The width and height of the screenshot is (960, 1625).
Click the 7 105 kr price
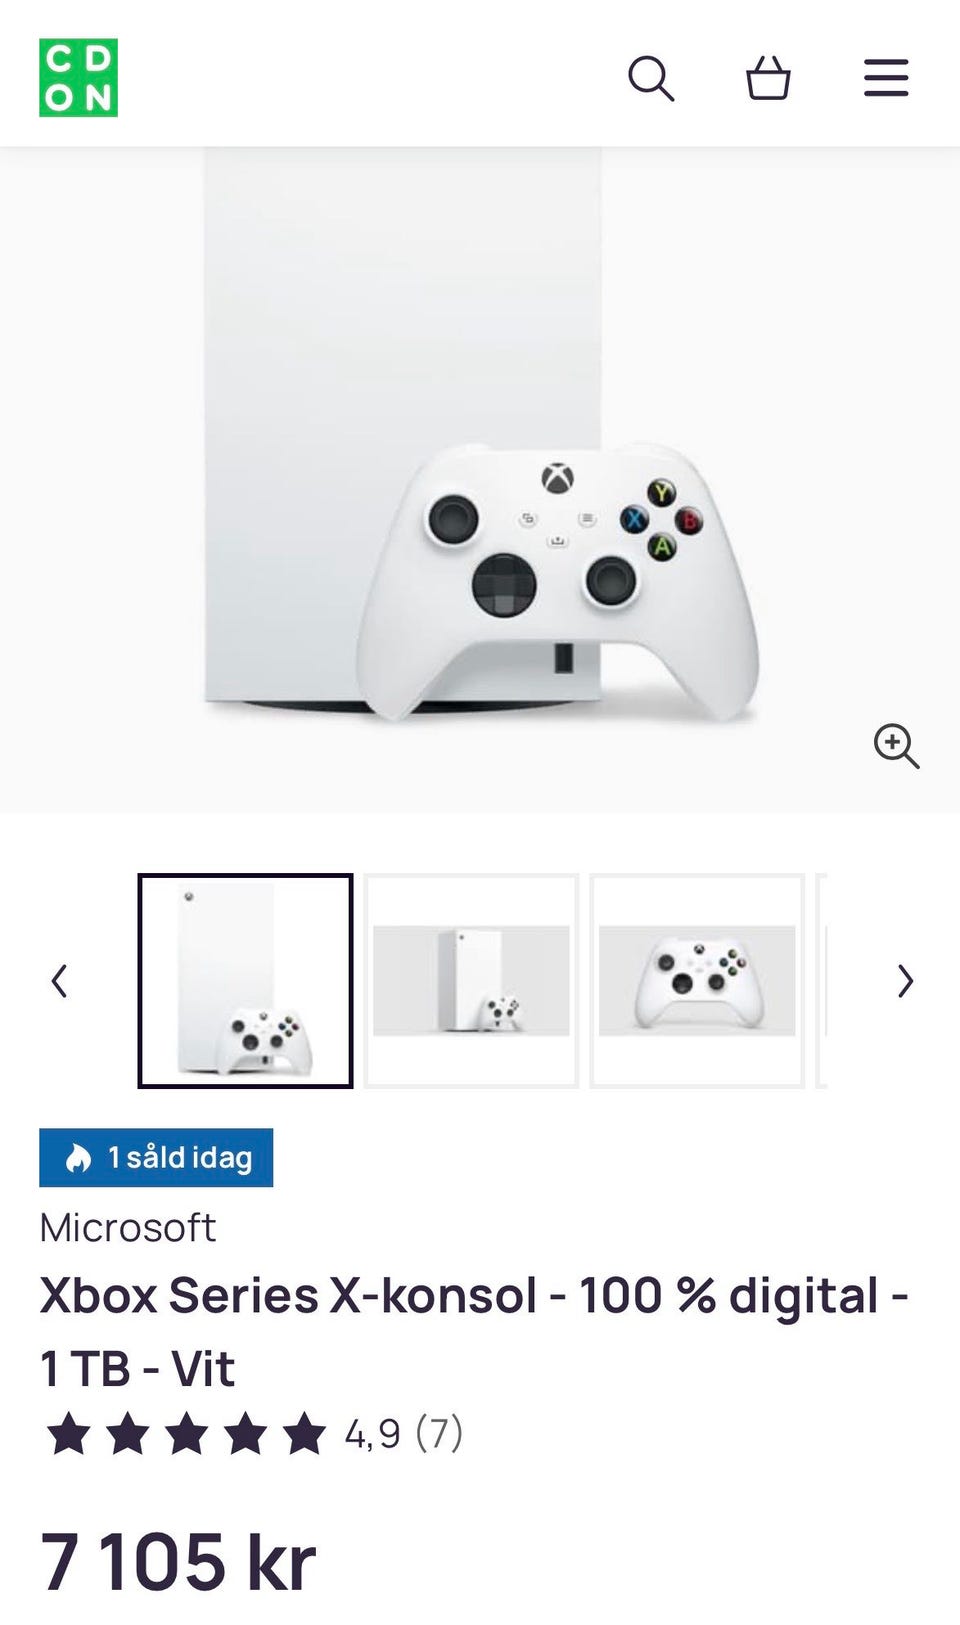click(x=178, y=1561)
